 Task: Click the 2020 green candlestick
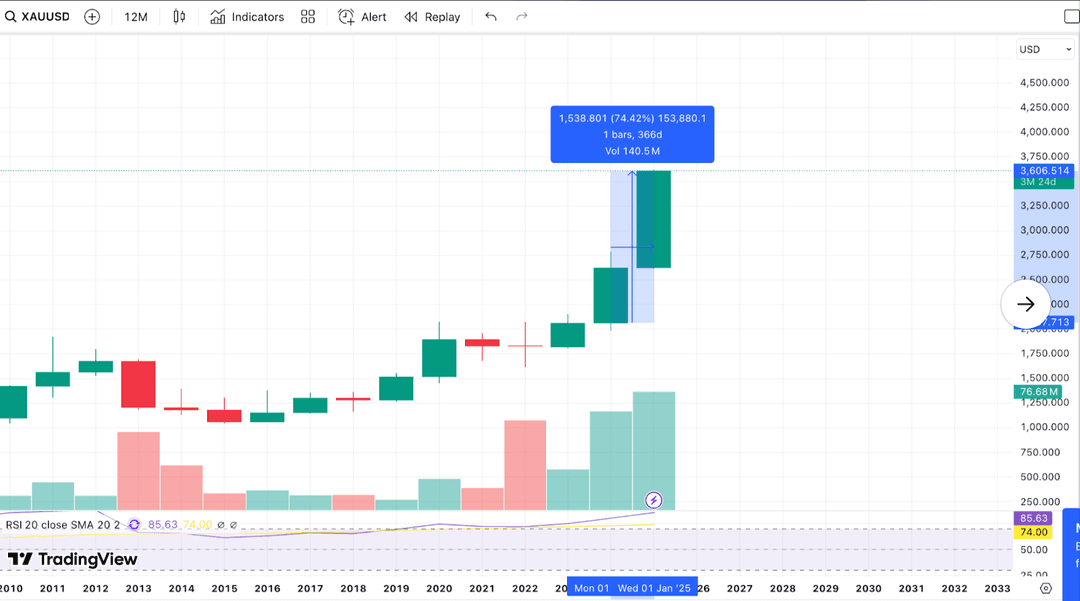click(439, 358)
